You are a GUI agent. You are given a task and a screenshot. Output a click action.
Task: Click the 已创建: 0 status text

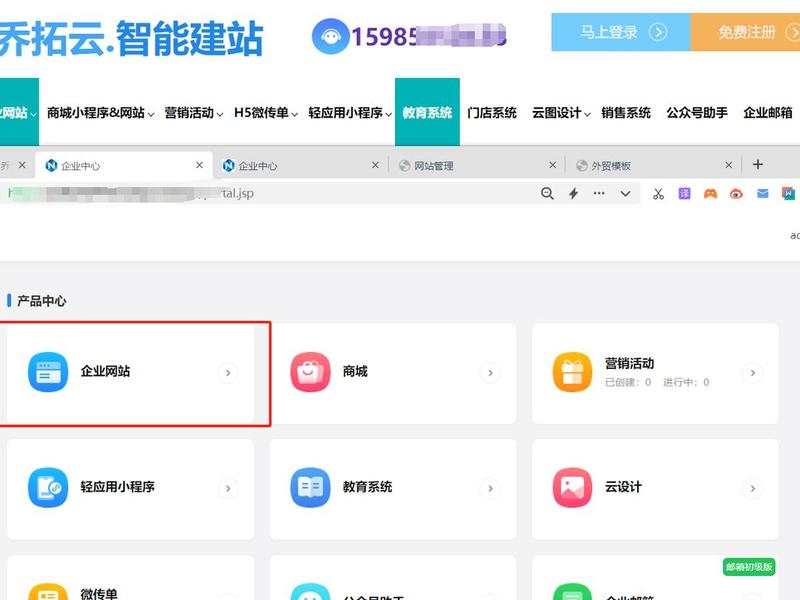[x=628, y=382]
